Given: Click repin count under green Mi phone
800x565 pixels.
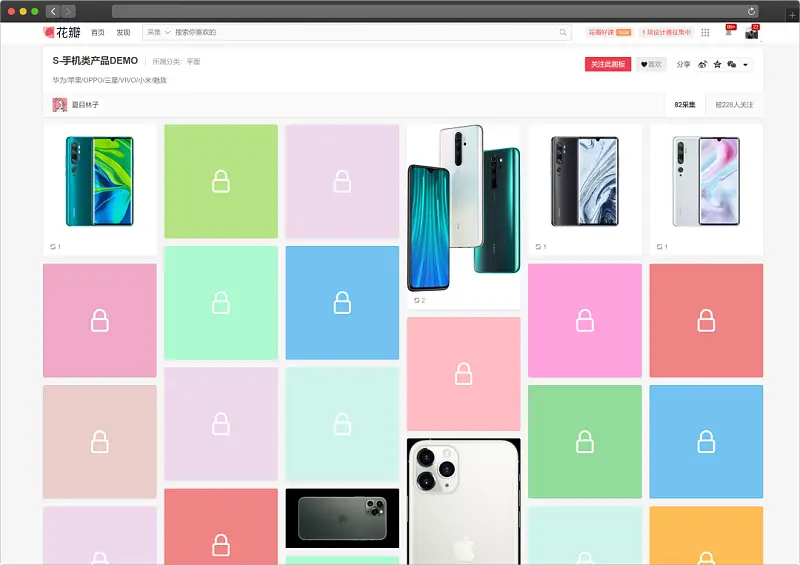Looking at the screenshot, I should click(x=55, y=247).
